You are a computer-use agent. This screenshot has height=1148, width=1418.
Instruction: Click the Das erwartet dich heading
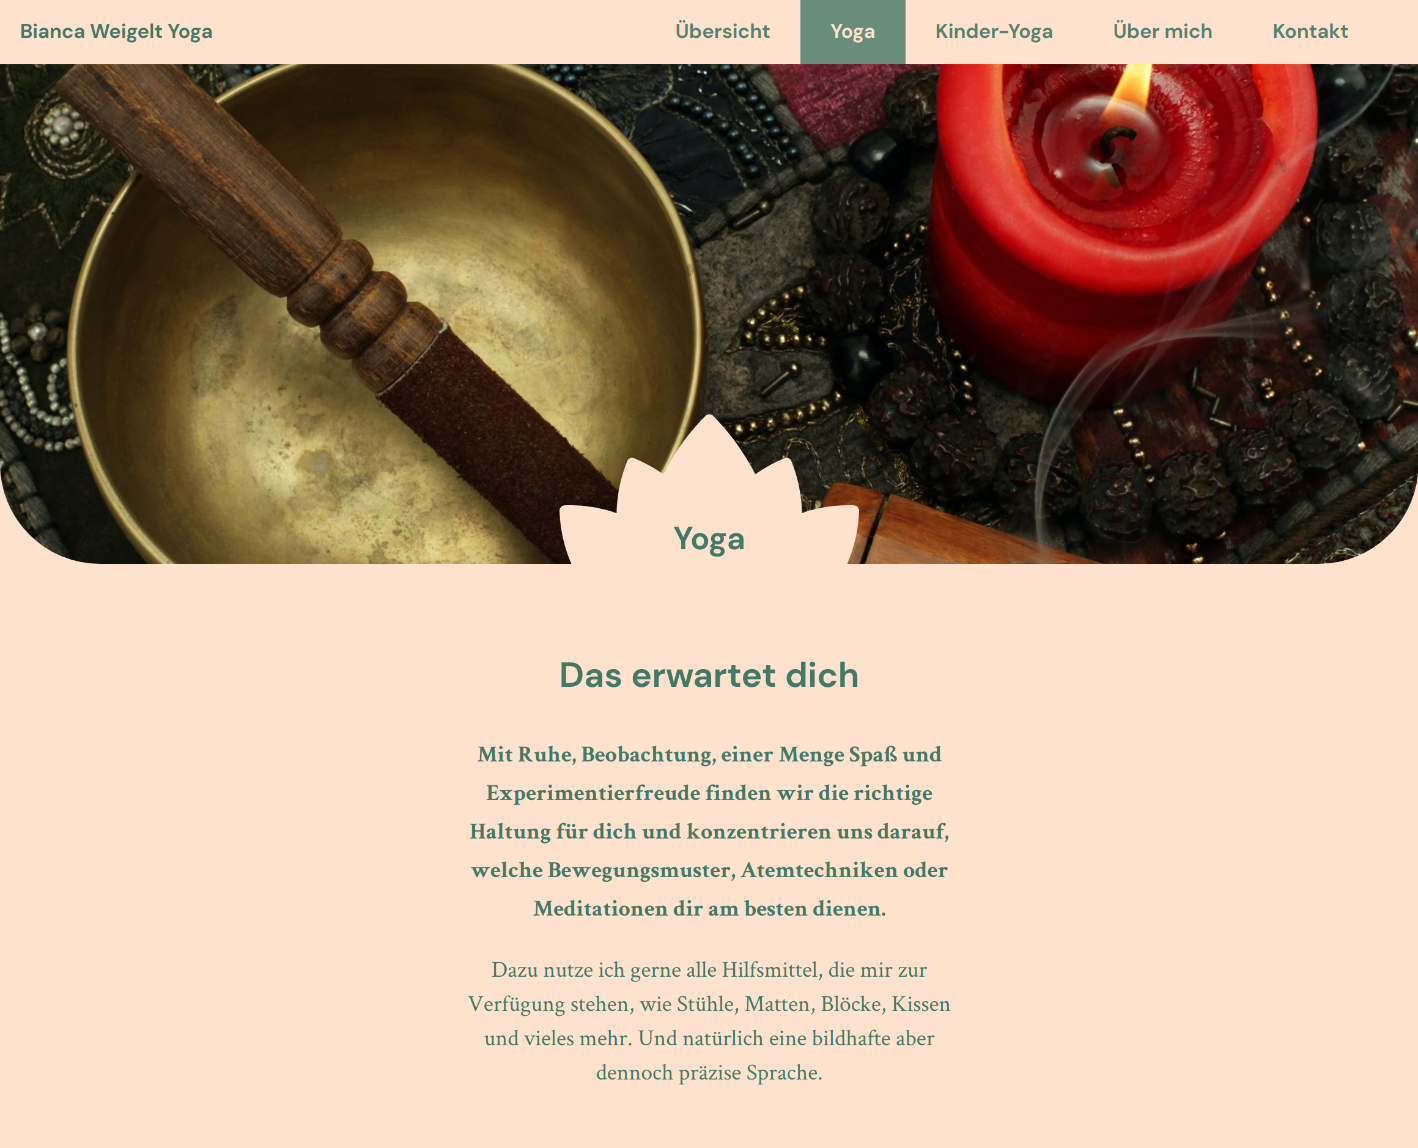pyautogui.click(x=709, y=675)
